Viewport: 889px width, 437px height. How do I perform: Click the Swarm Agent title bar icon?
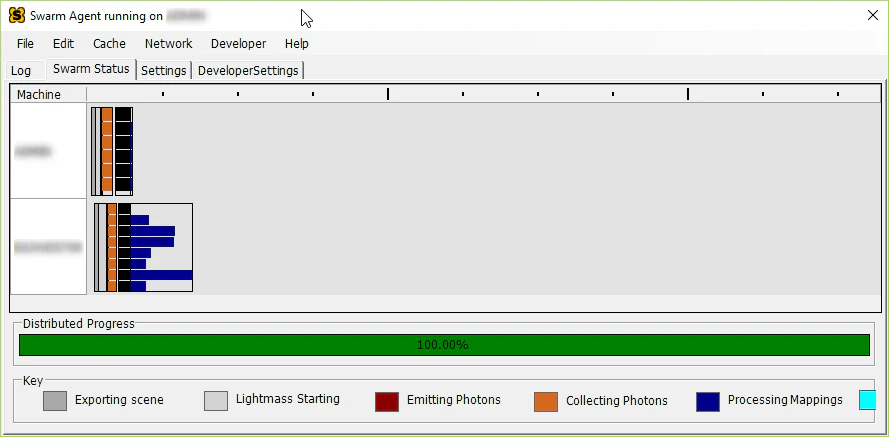coord(17,16)
